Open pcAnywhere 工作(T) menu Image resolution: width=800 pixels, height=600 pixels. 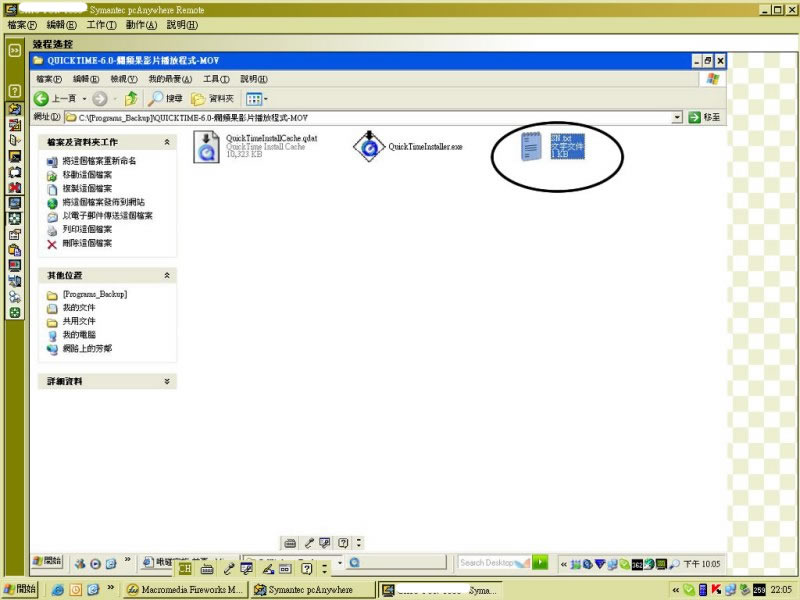(102, 25)
